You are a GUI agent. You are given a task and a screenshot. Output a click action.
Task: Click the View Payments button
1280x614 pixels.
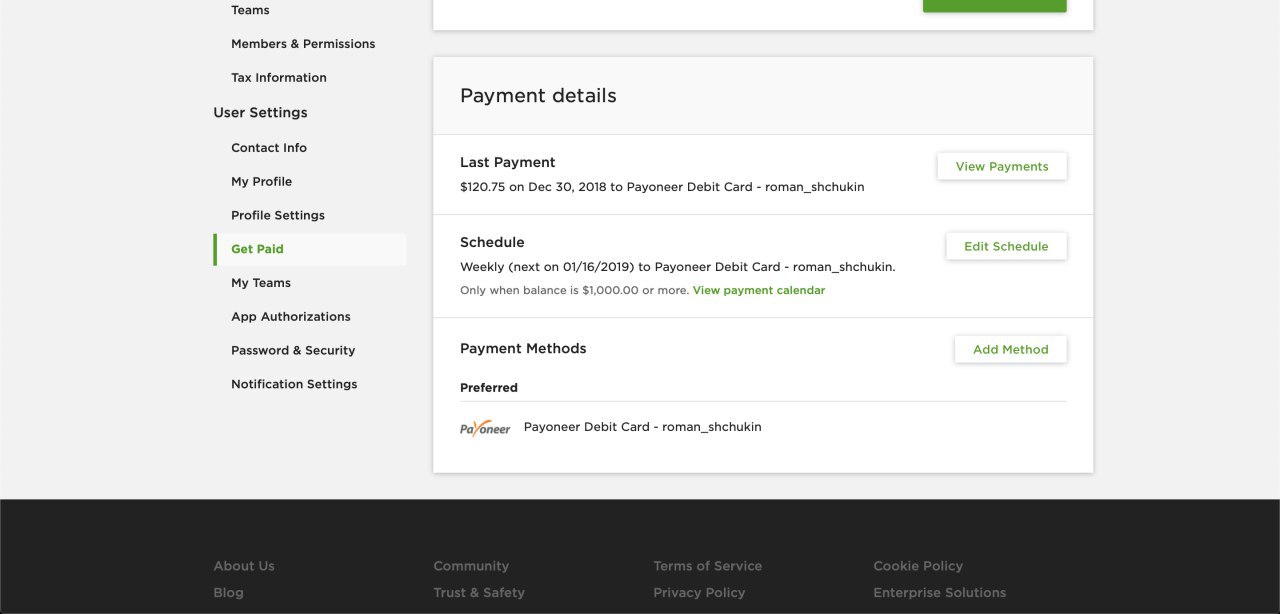[1002, 167]
